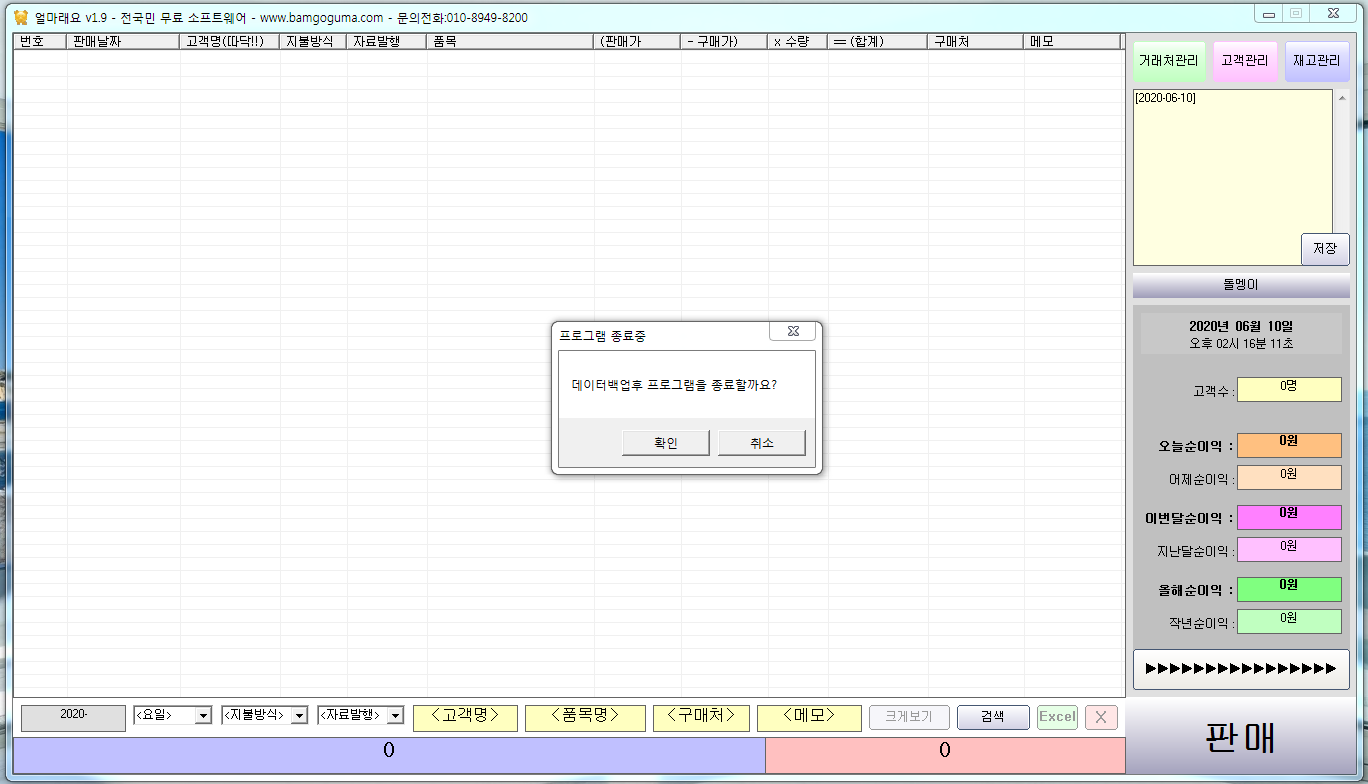Click the 품목 column header
This screenshot has height=784, width=1368.
tap(511, 42)
